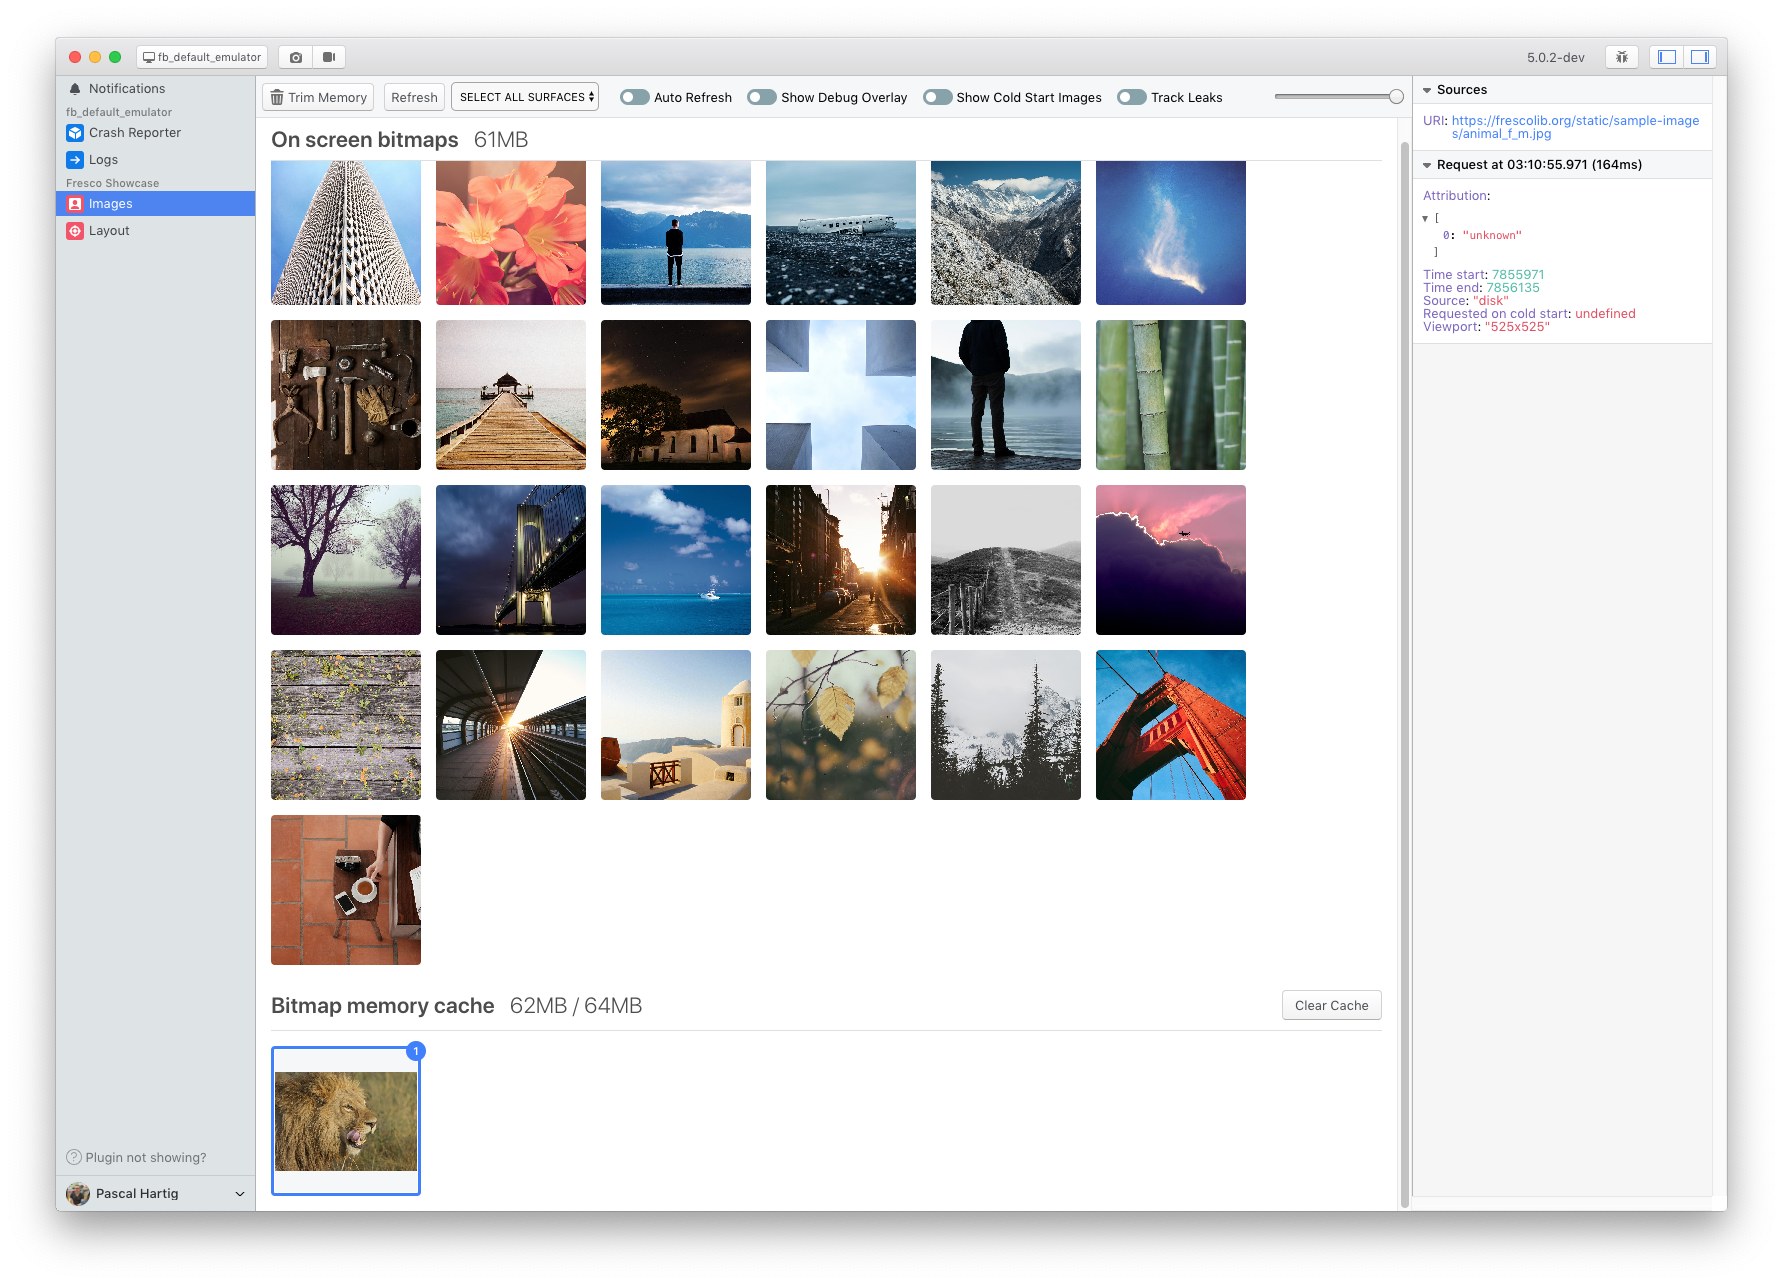Screen dimensions: 1783x1285
Task: Open the SELECT ALL SURFACES dropdown
Action: click(x=524, y=96)
